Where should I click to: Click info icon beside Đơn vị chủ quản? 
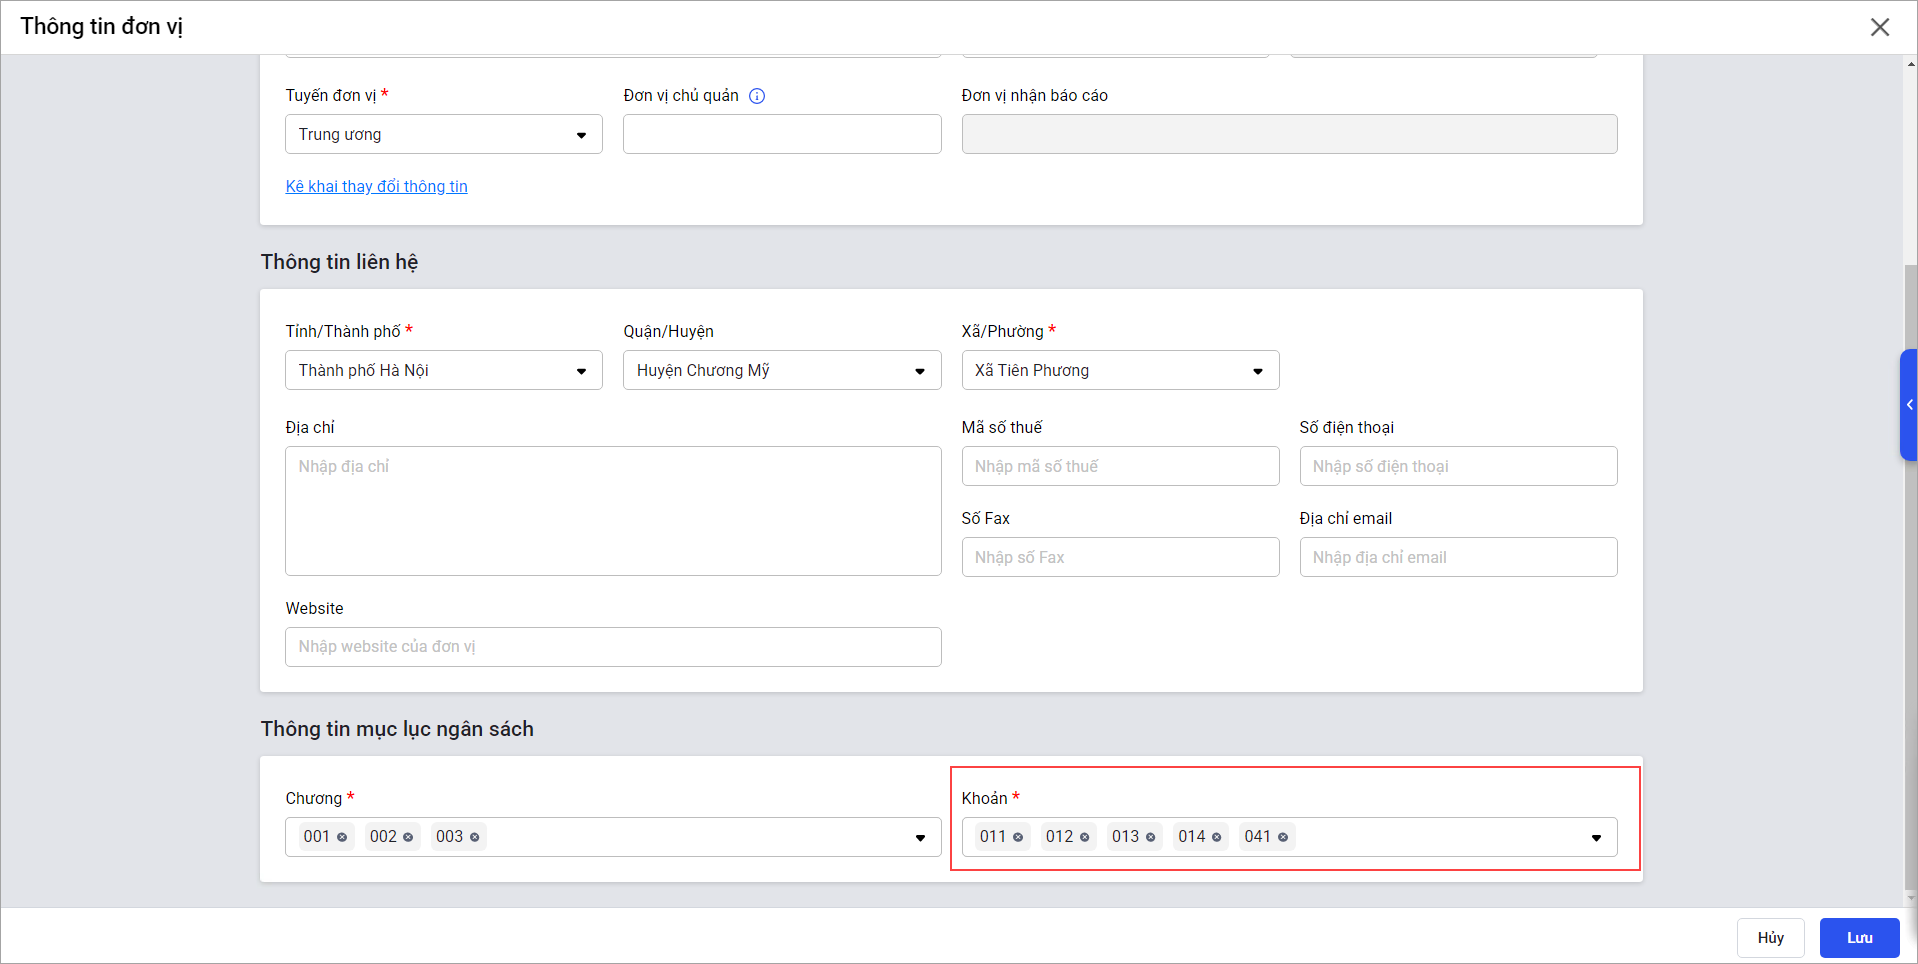click(x=757, y=96)
